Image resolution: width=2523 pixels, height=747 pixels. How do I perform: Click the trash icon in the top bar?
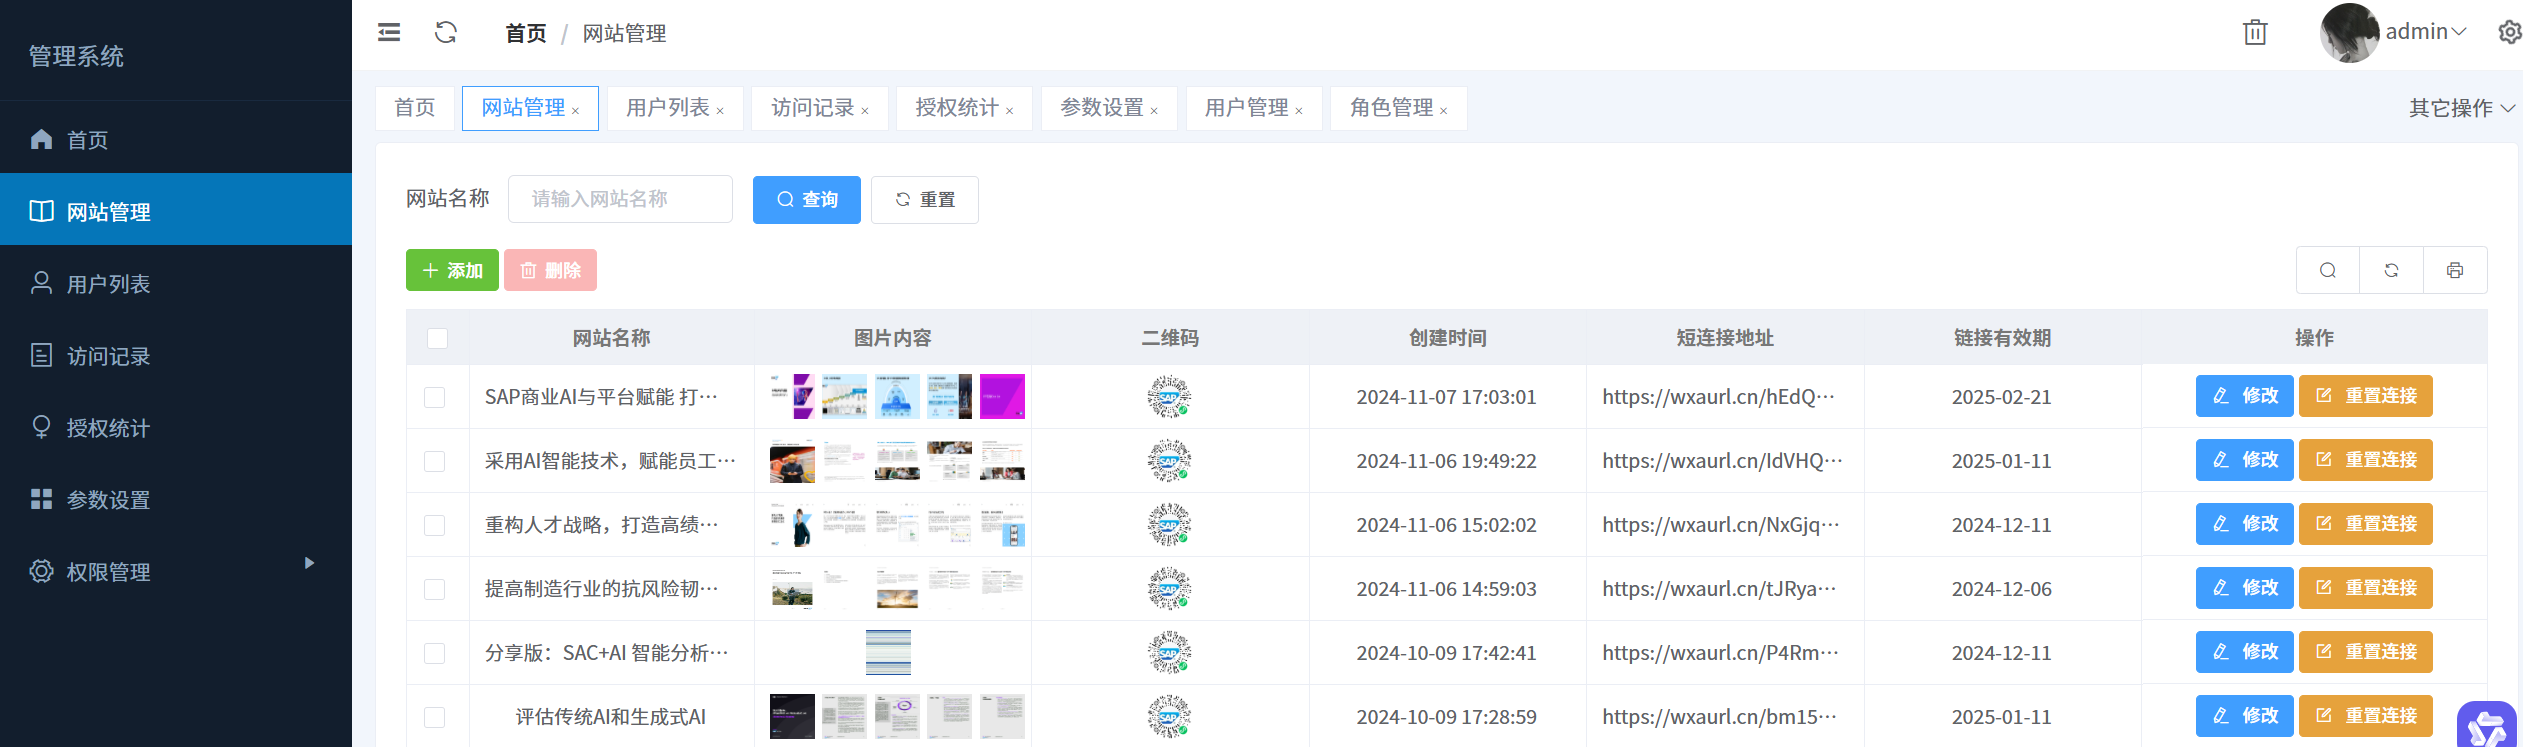pos(2255,33)
